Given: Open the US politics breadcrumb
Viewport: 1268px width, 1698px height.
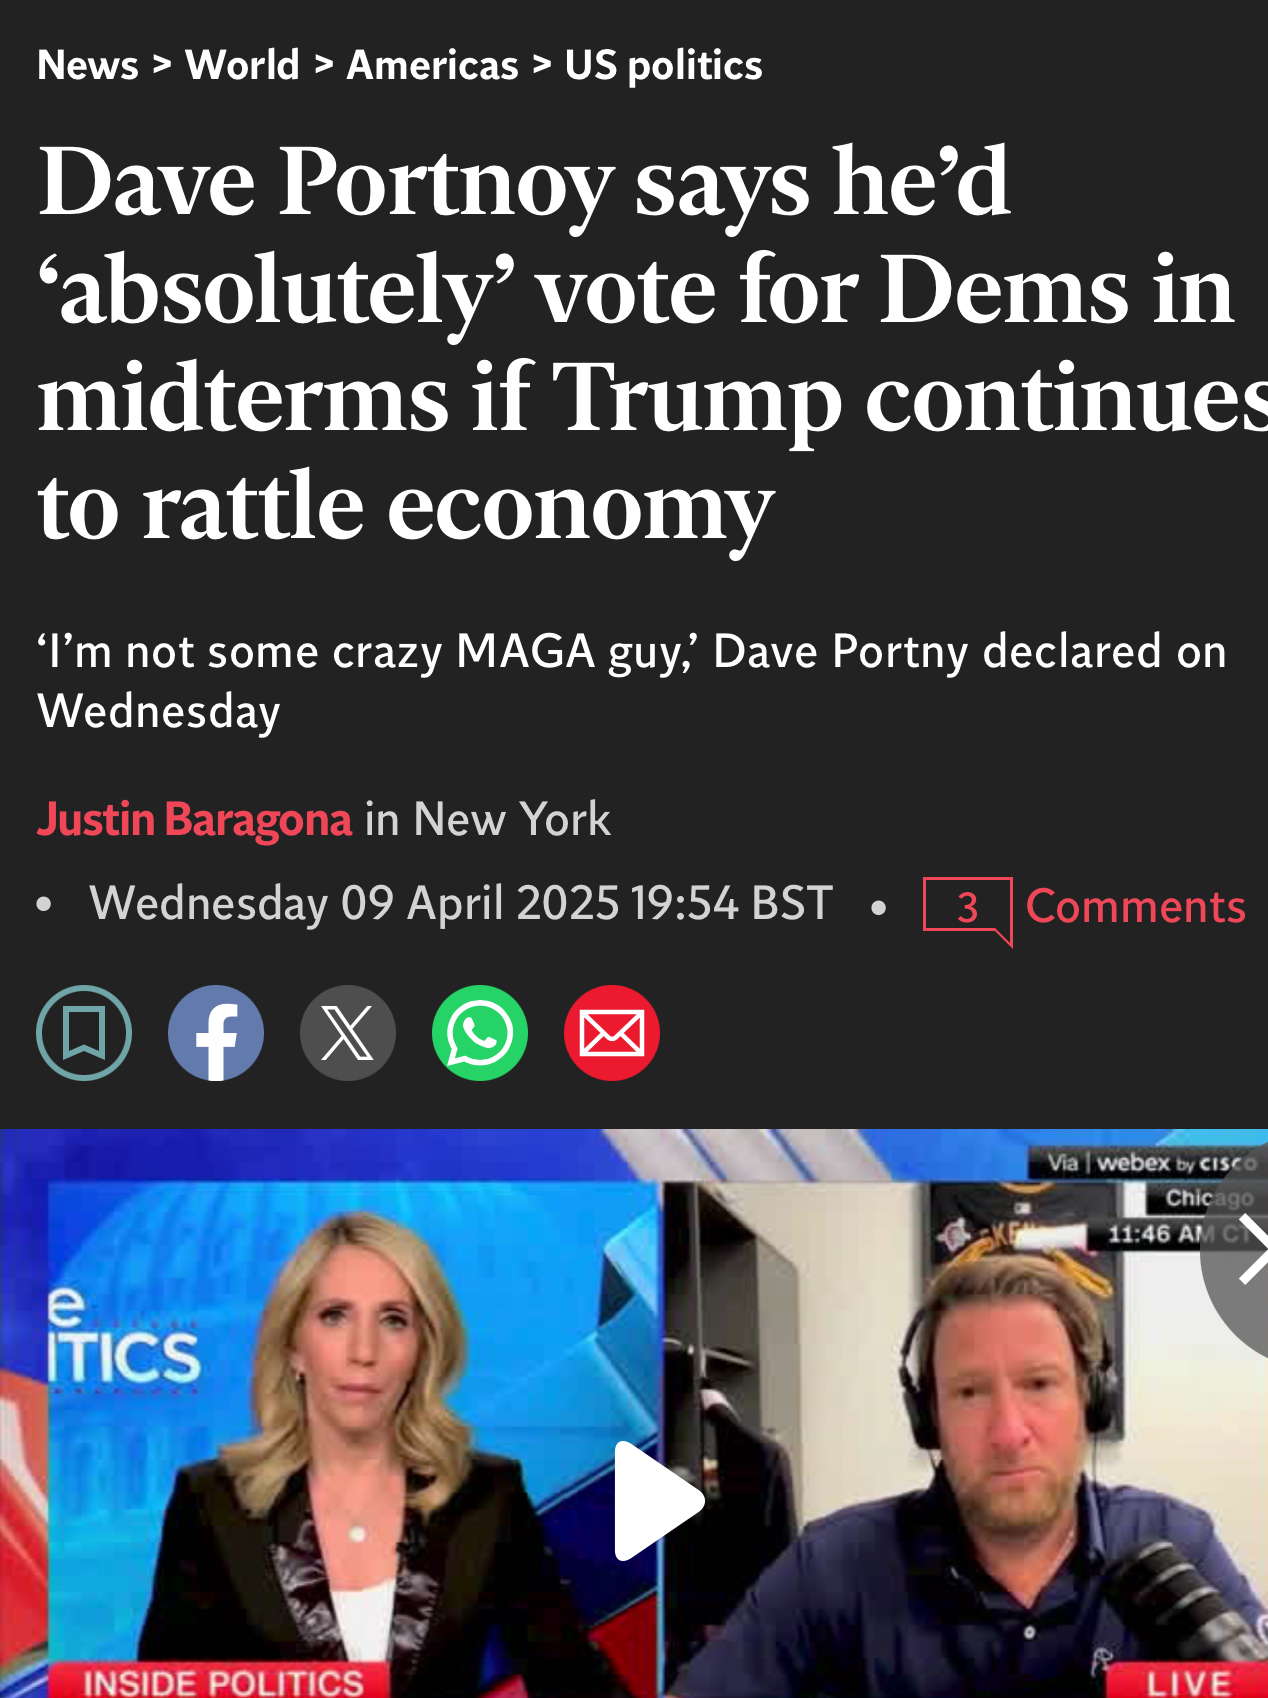Looking at the screenshot, I should tap(664, 66).
